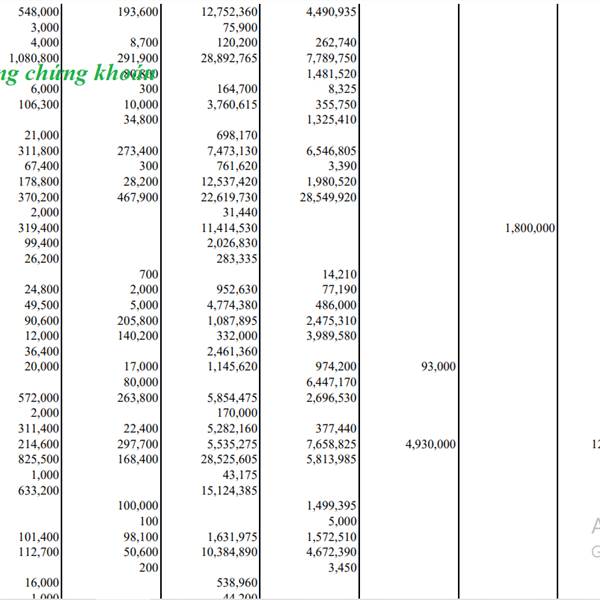Viewport: 600px width, 600px height.
Task: Click the cell showing 15,124,385
Action: pos(229,491)
